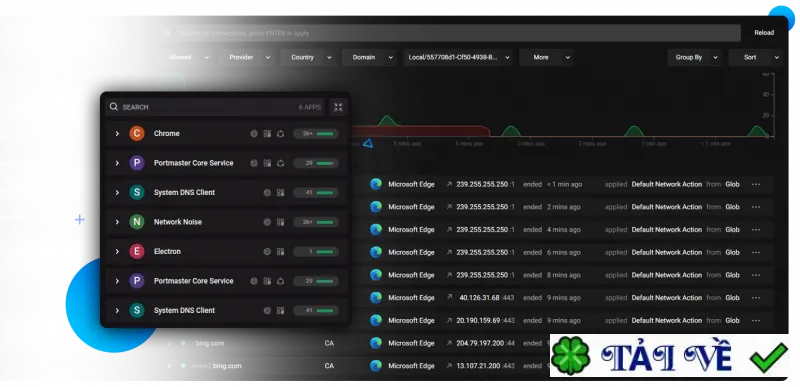This screenshot has height=387, width=800.
Task: Open the three-dots menu for the 40.126.31.68 connection
Action: [756, 298]
